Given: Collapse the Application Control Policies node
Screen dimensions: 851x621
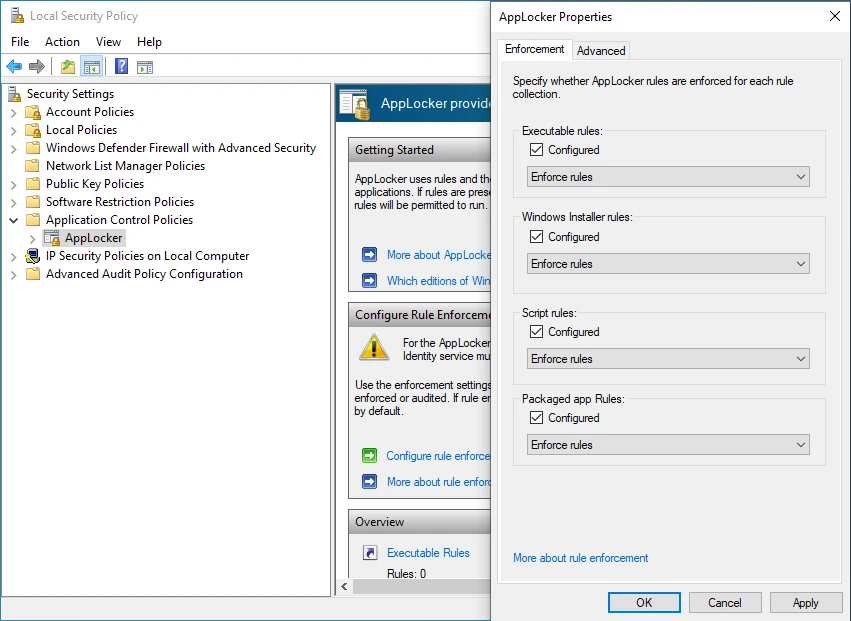Looking at the screenshot, I should [14, 220].
